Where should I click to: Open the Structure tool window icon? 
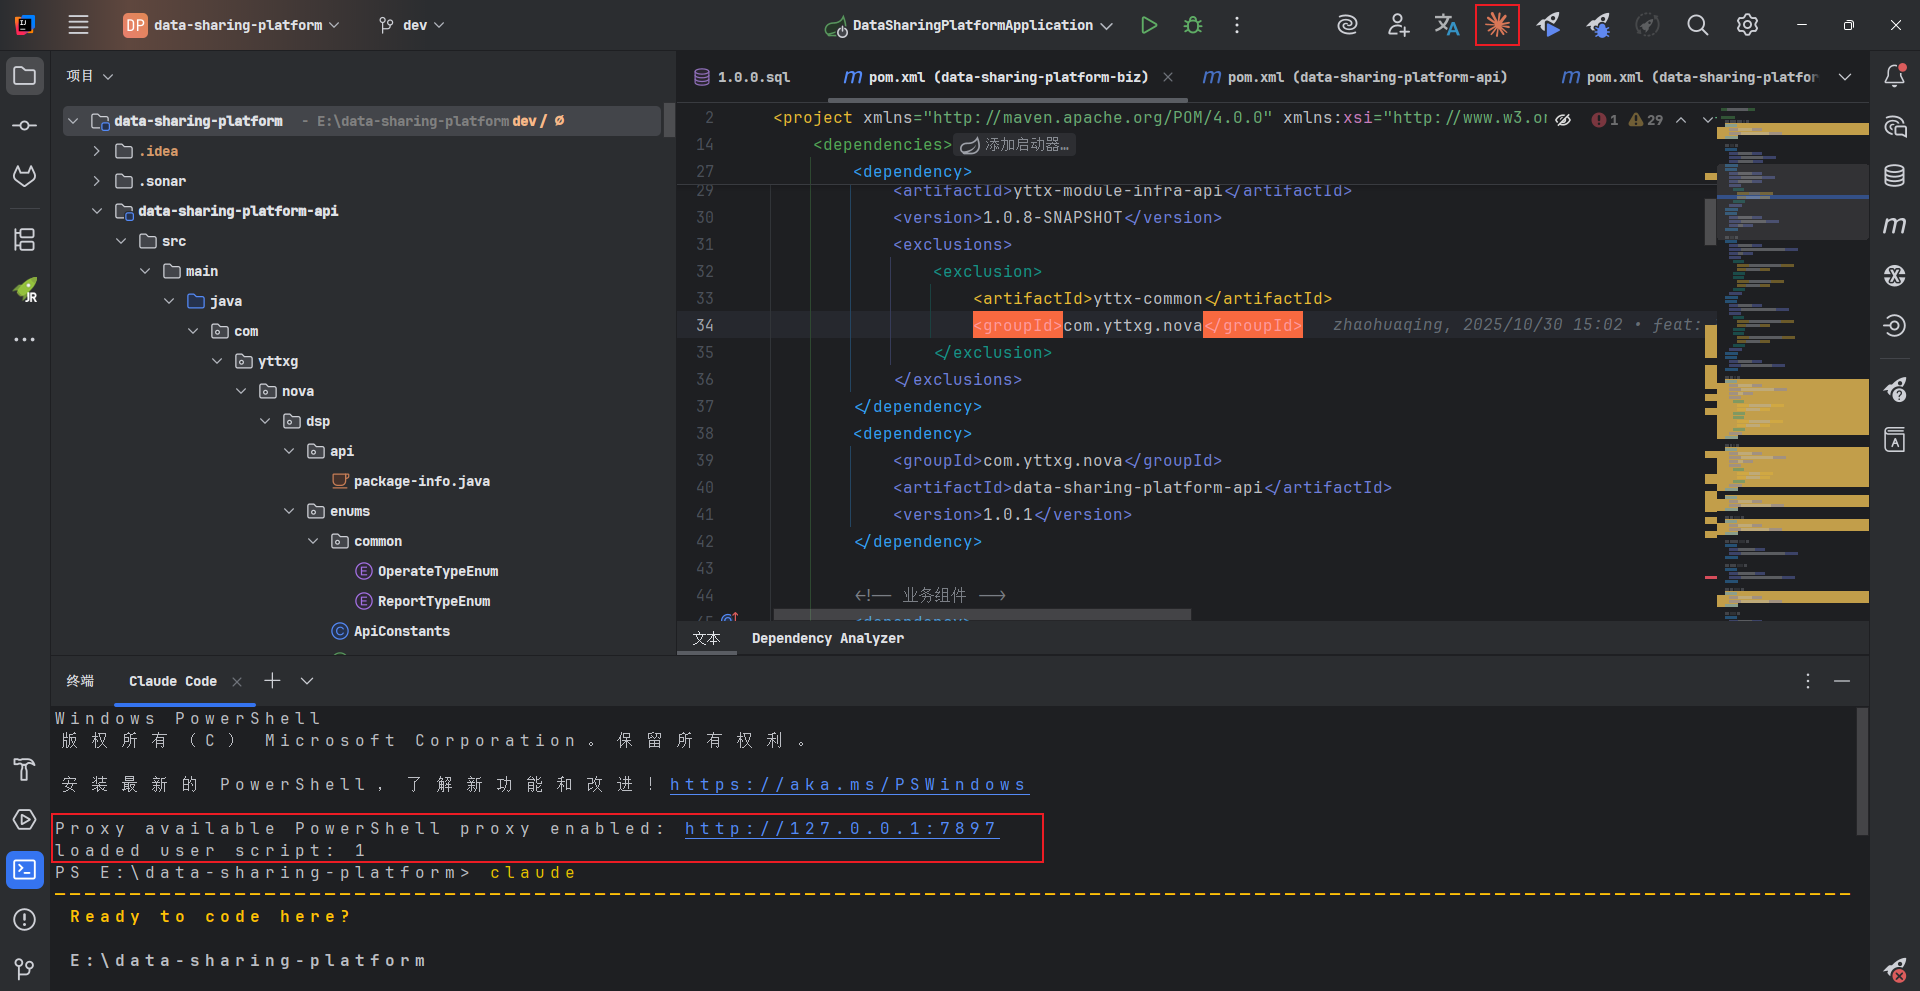25,239
